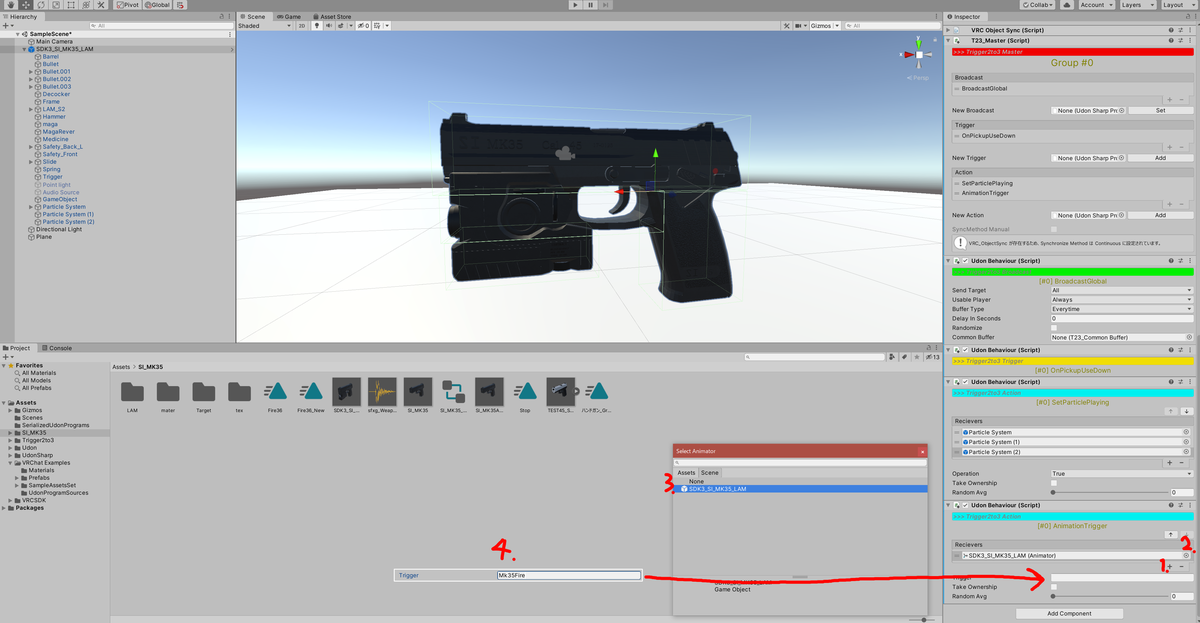Select the Rotate tool in the toolbar

point(39,5)
